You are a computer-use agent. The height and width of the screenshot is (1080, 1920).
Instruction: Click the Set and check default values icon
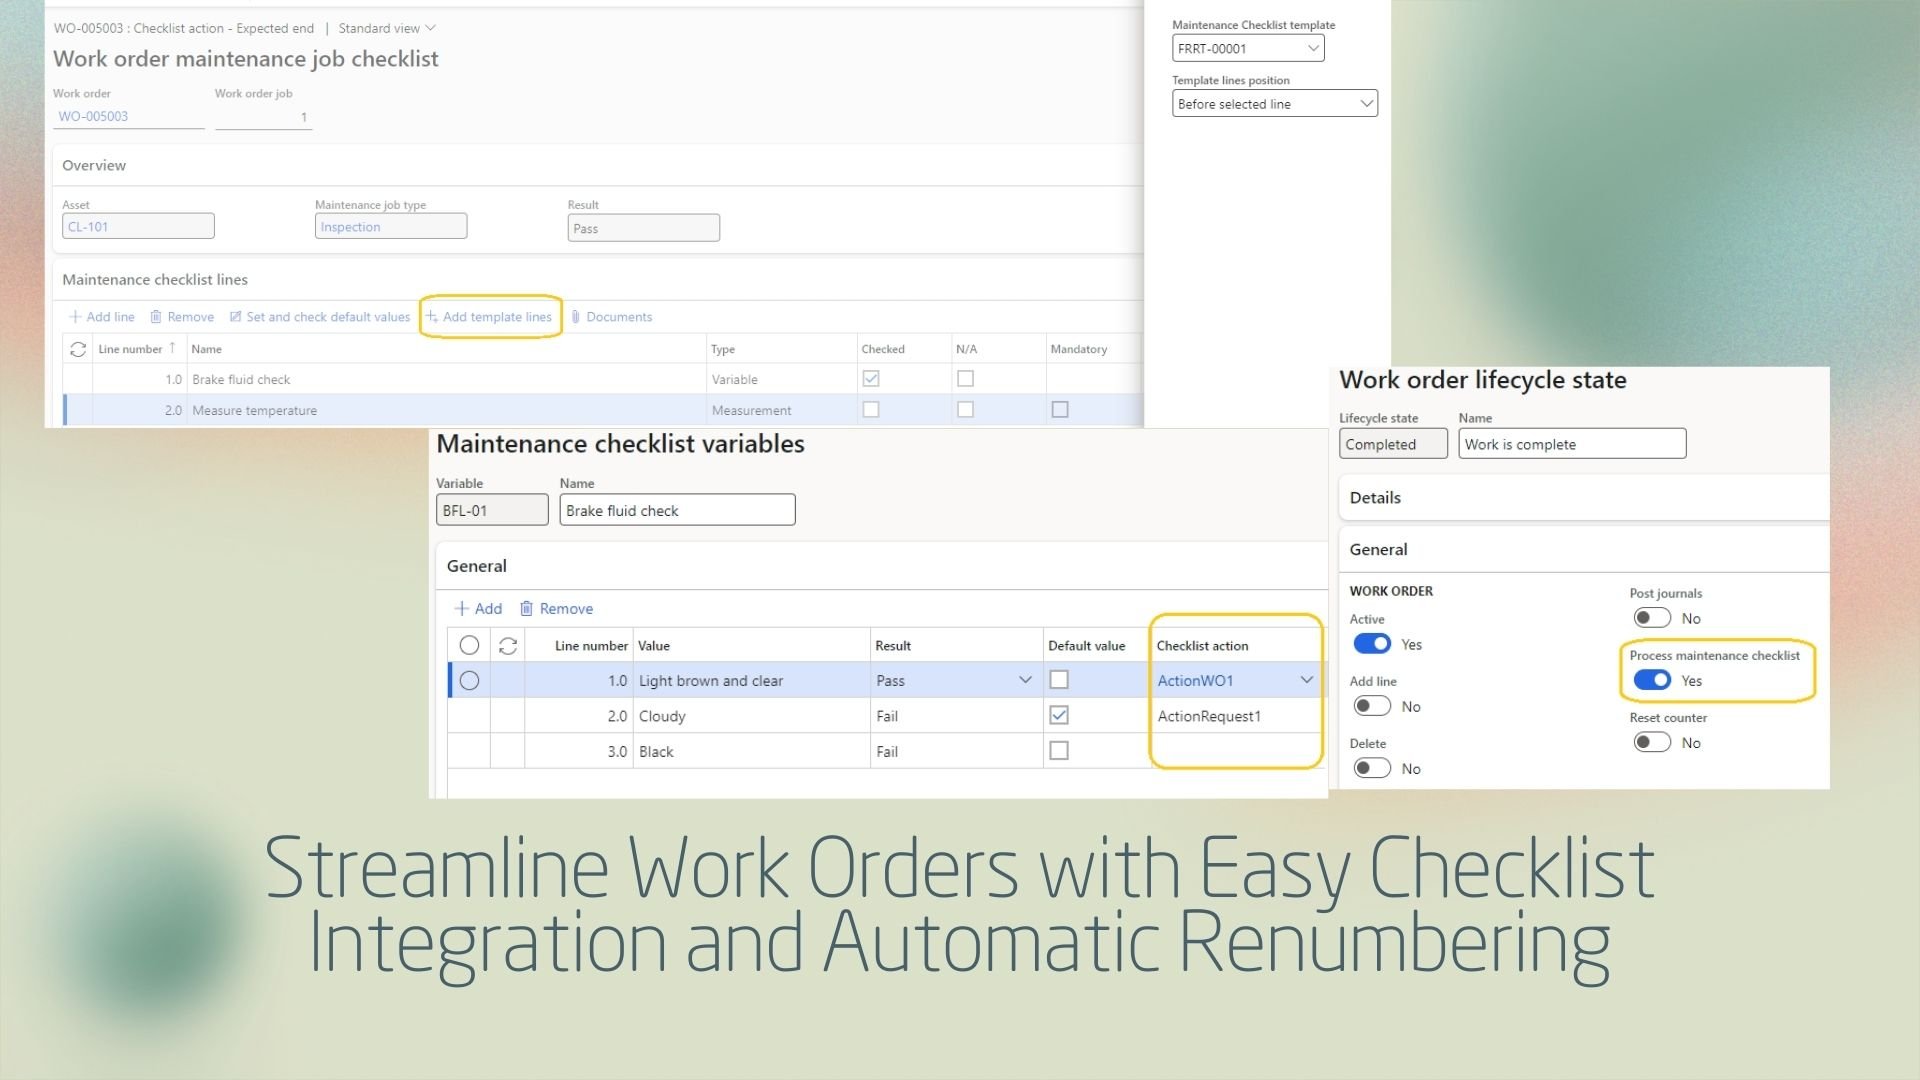[236, 316]
